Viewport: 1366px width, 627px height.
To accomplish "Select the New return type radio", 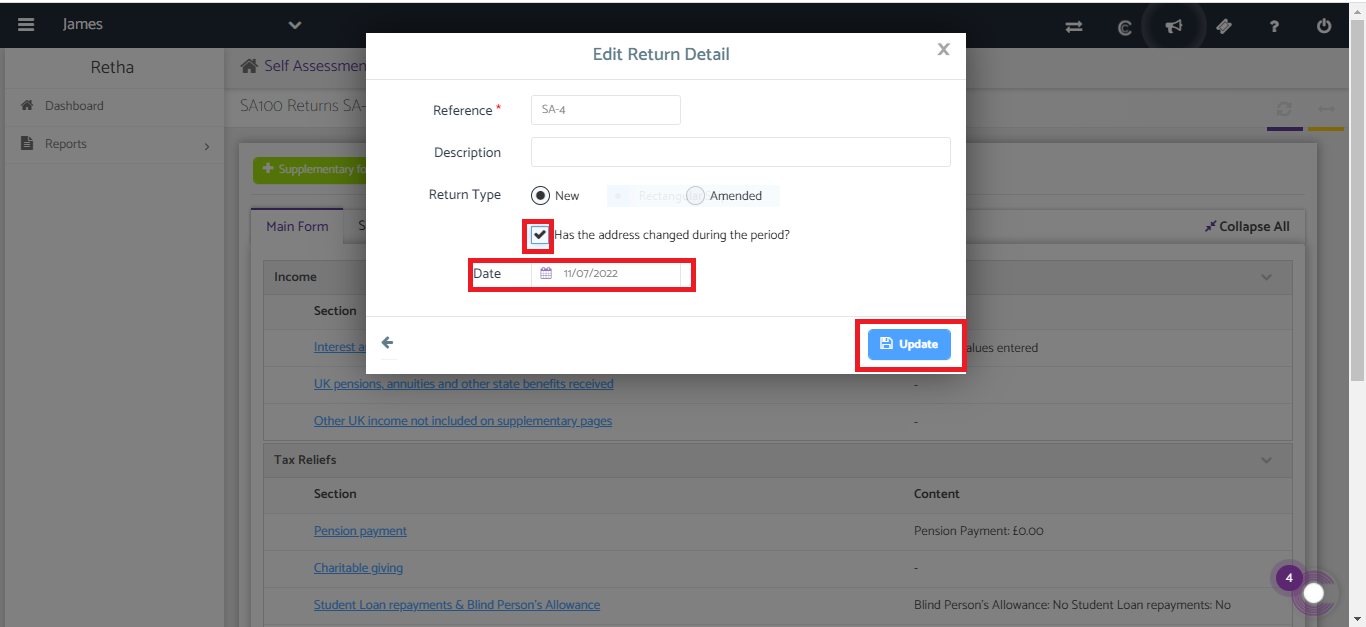I will [540, 196].
